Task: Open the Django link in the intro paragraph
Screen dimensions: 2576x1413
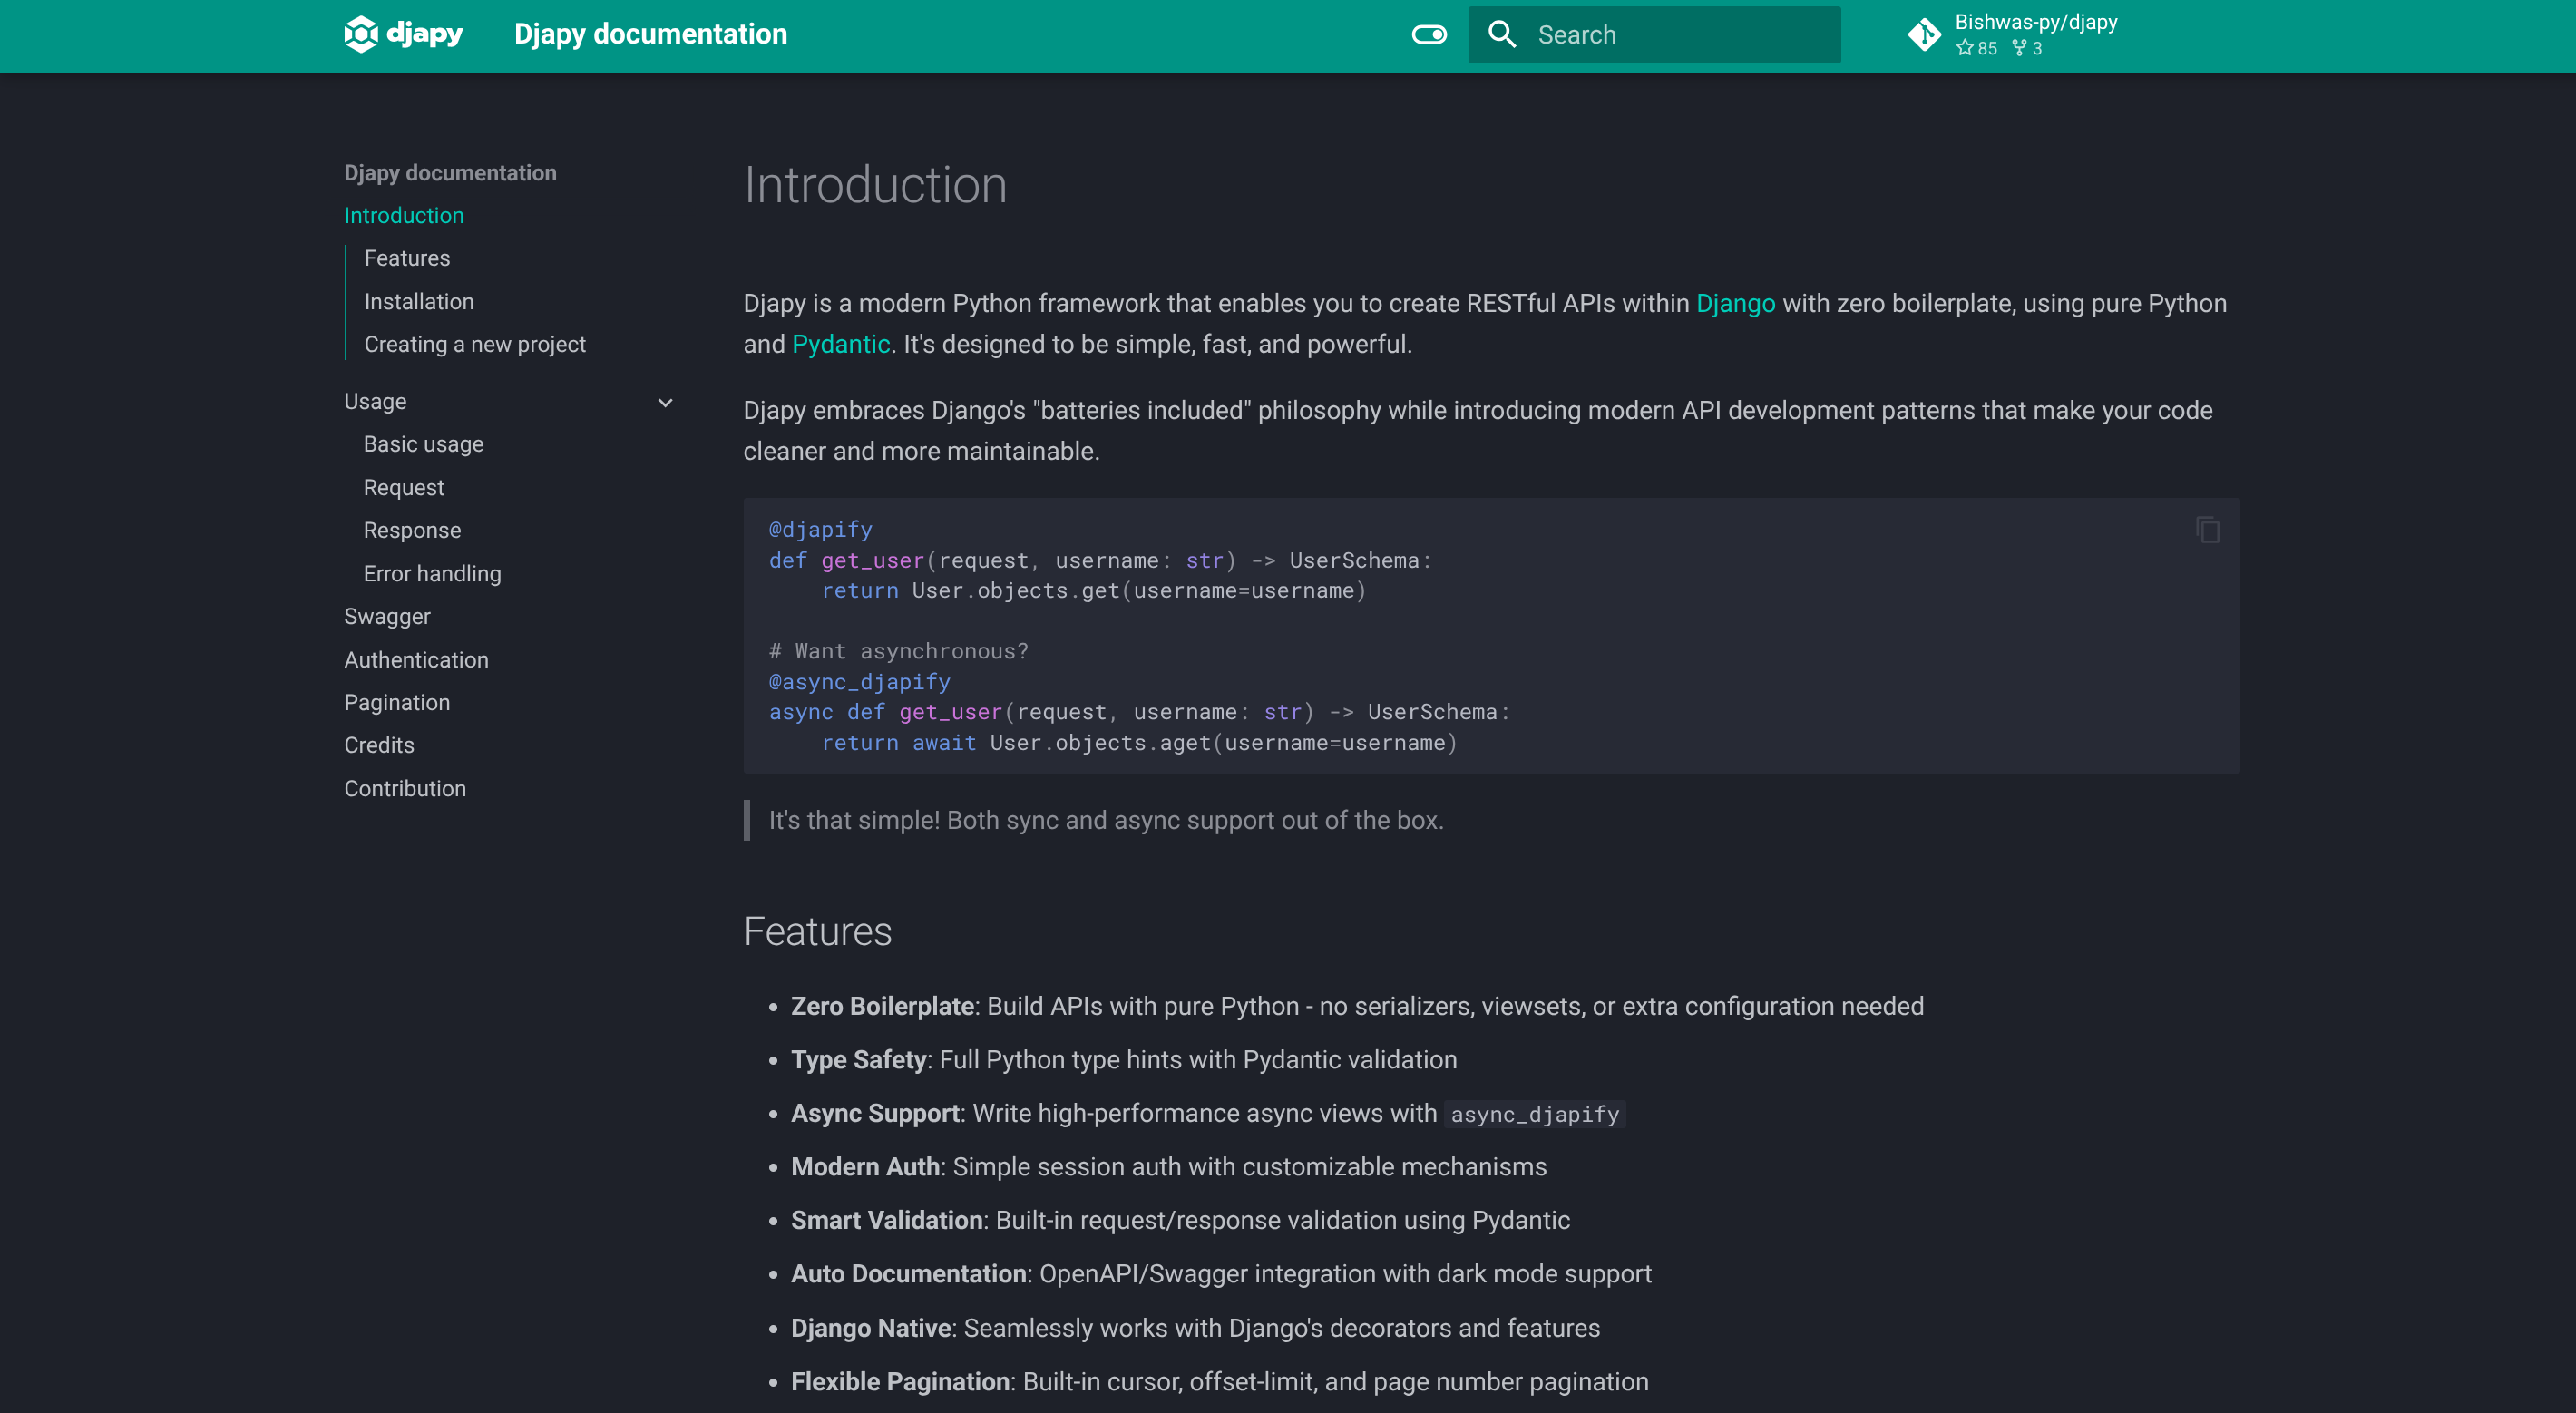Action: pos(1734,303)
